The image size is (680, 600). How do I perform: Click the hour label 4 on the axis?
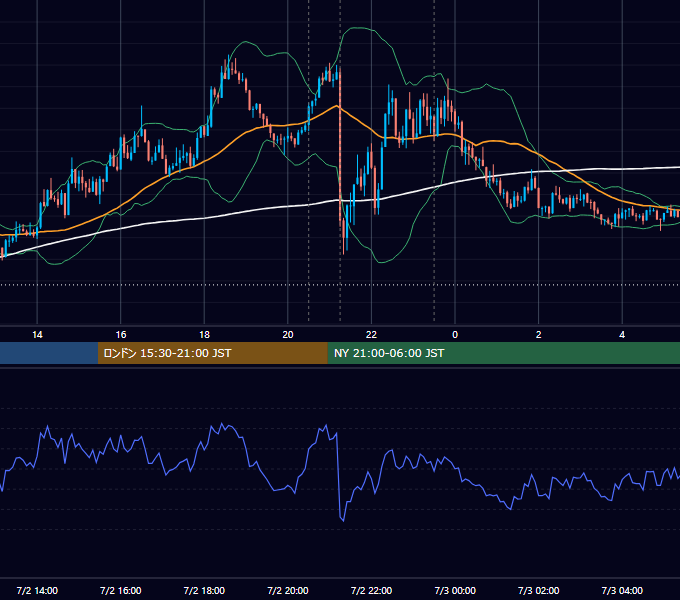tap(622, 334)
